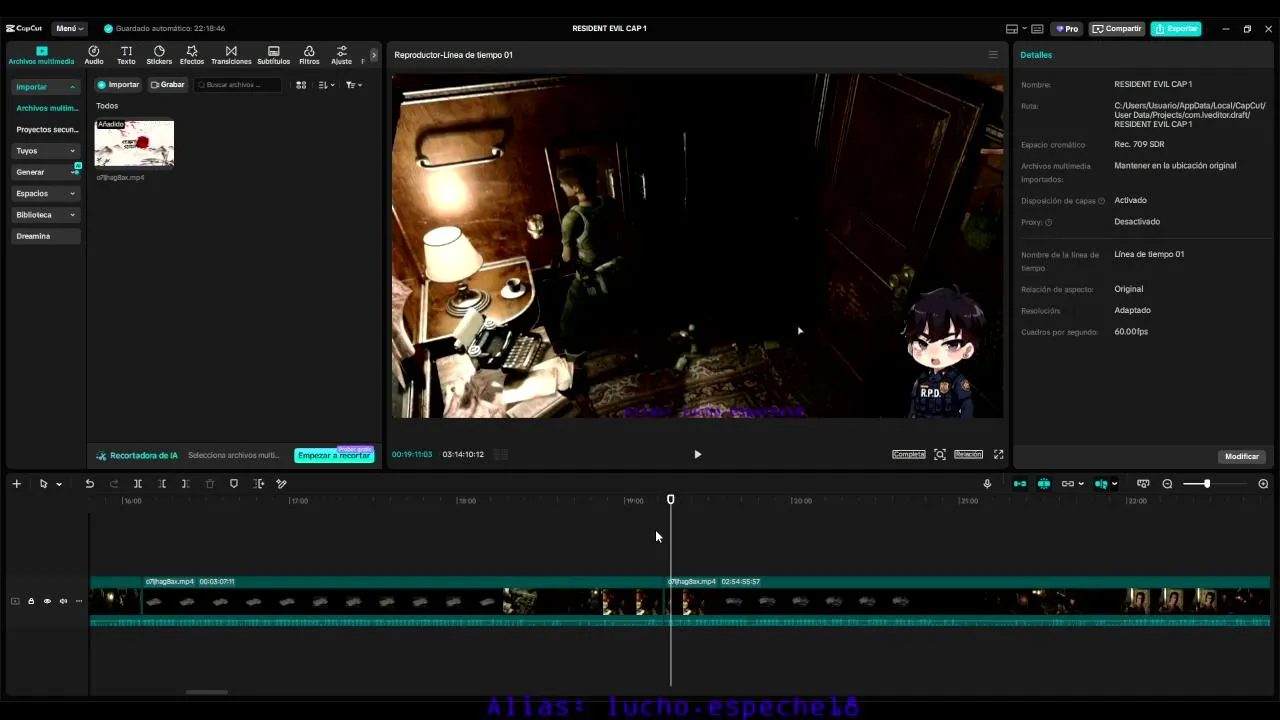The height and width of the screenshot is (720, 1280).
Task: Switch media view to grid layout
Action: pyautogui.click(x=301, y=85)
